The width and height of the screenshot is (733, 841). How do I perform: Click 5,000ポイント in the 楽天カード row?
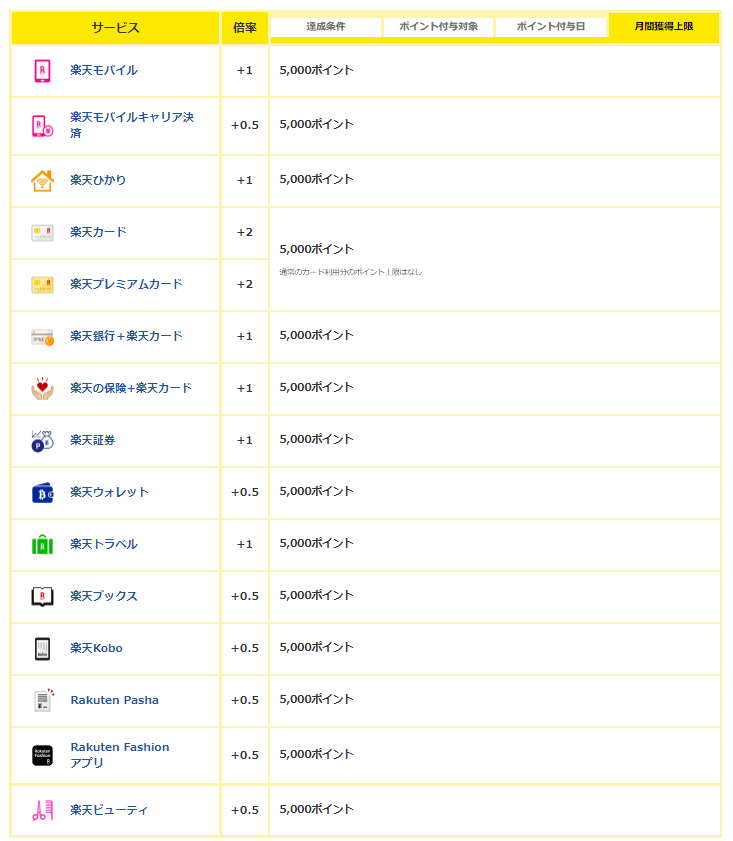(316, 249)
